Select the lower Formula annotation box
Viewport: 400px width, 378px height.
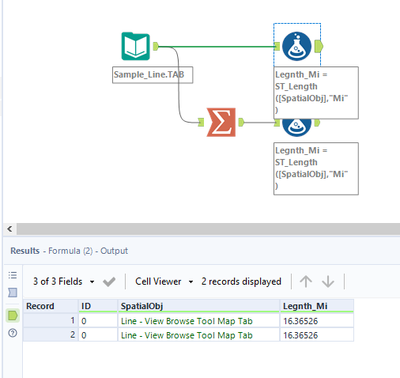[x=316, y=169]
